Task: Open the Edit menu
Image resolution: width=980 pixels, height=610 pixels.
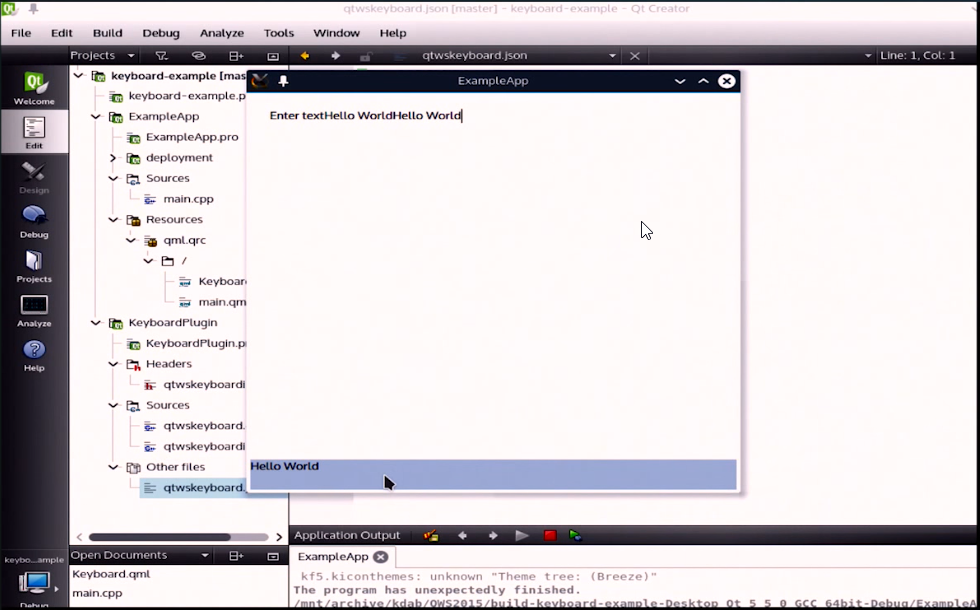Action: click(62, 33)
